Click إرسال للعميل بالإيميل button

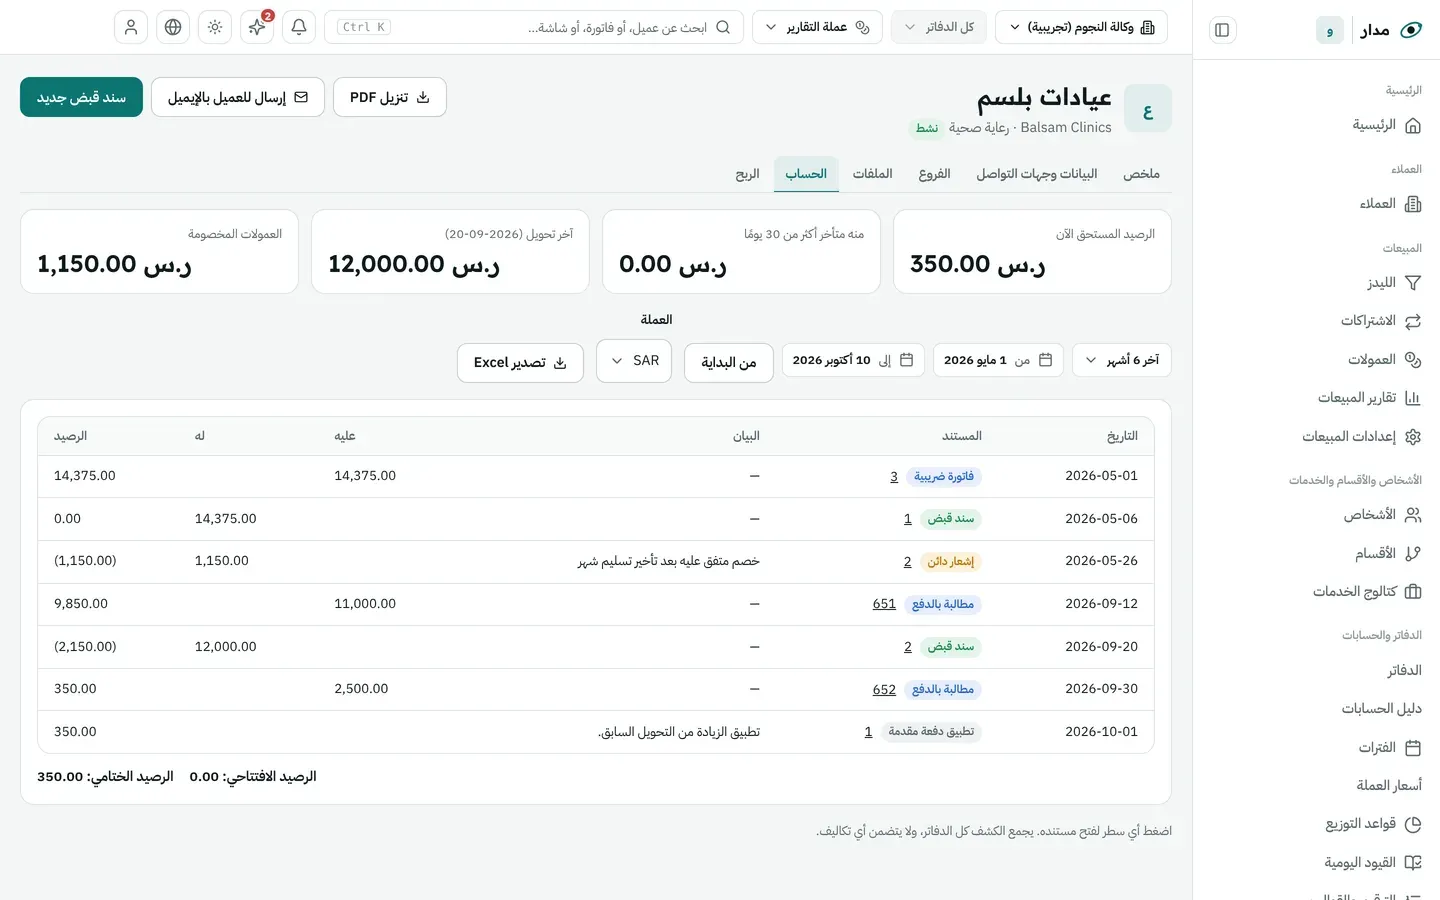click(238, 97)
